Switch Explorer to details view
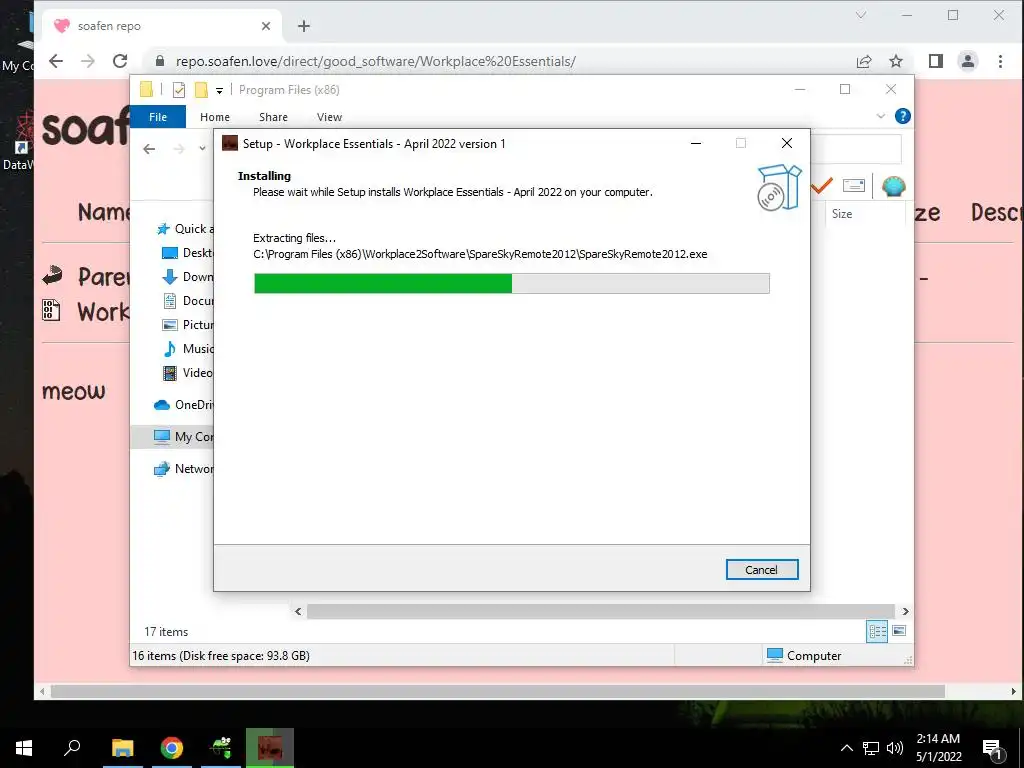This screenshot has width=1024, height=768. pyautogui.click(x=877, y=631)
